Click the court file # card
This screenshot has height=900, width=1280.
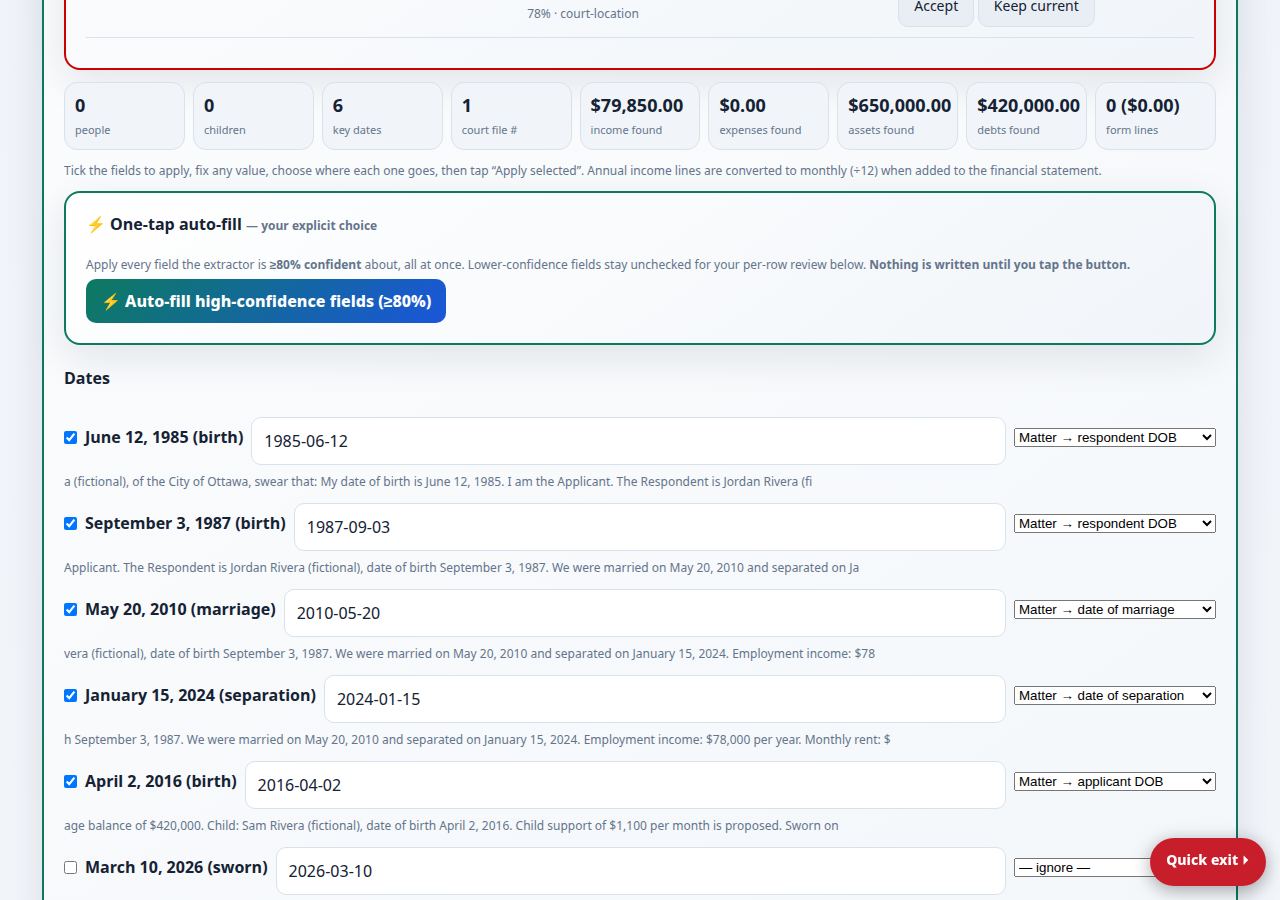[511, 116]
